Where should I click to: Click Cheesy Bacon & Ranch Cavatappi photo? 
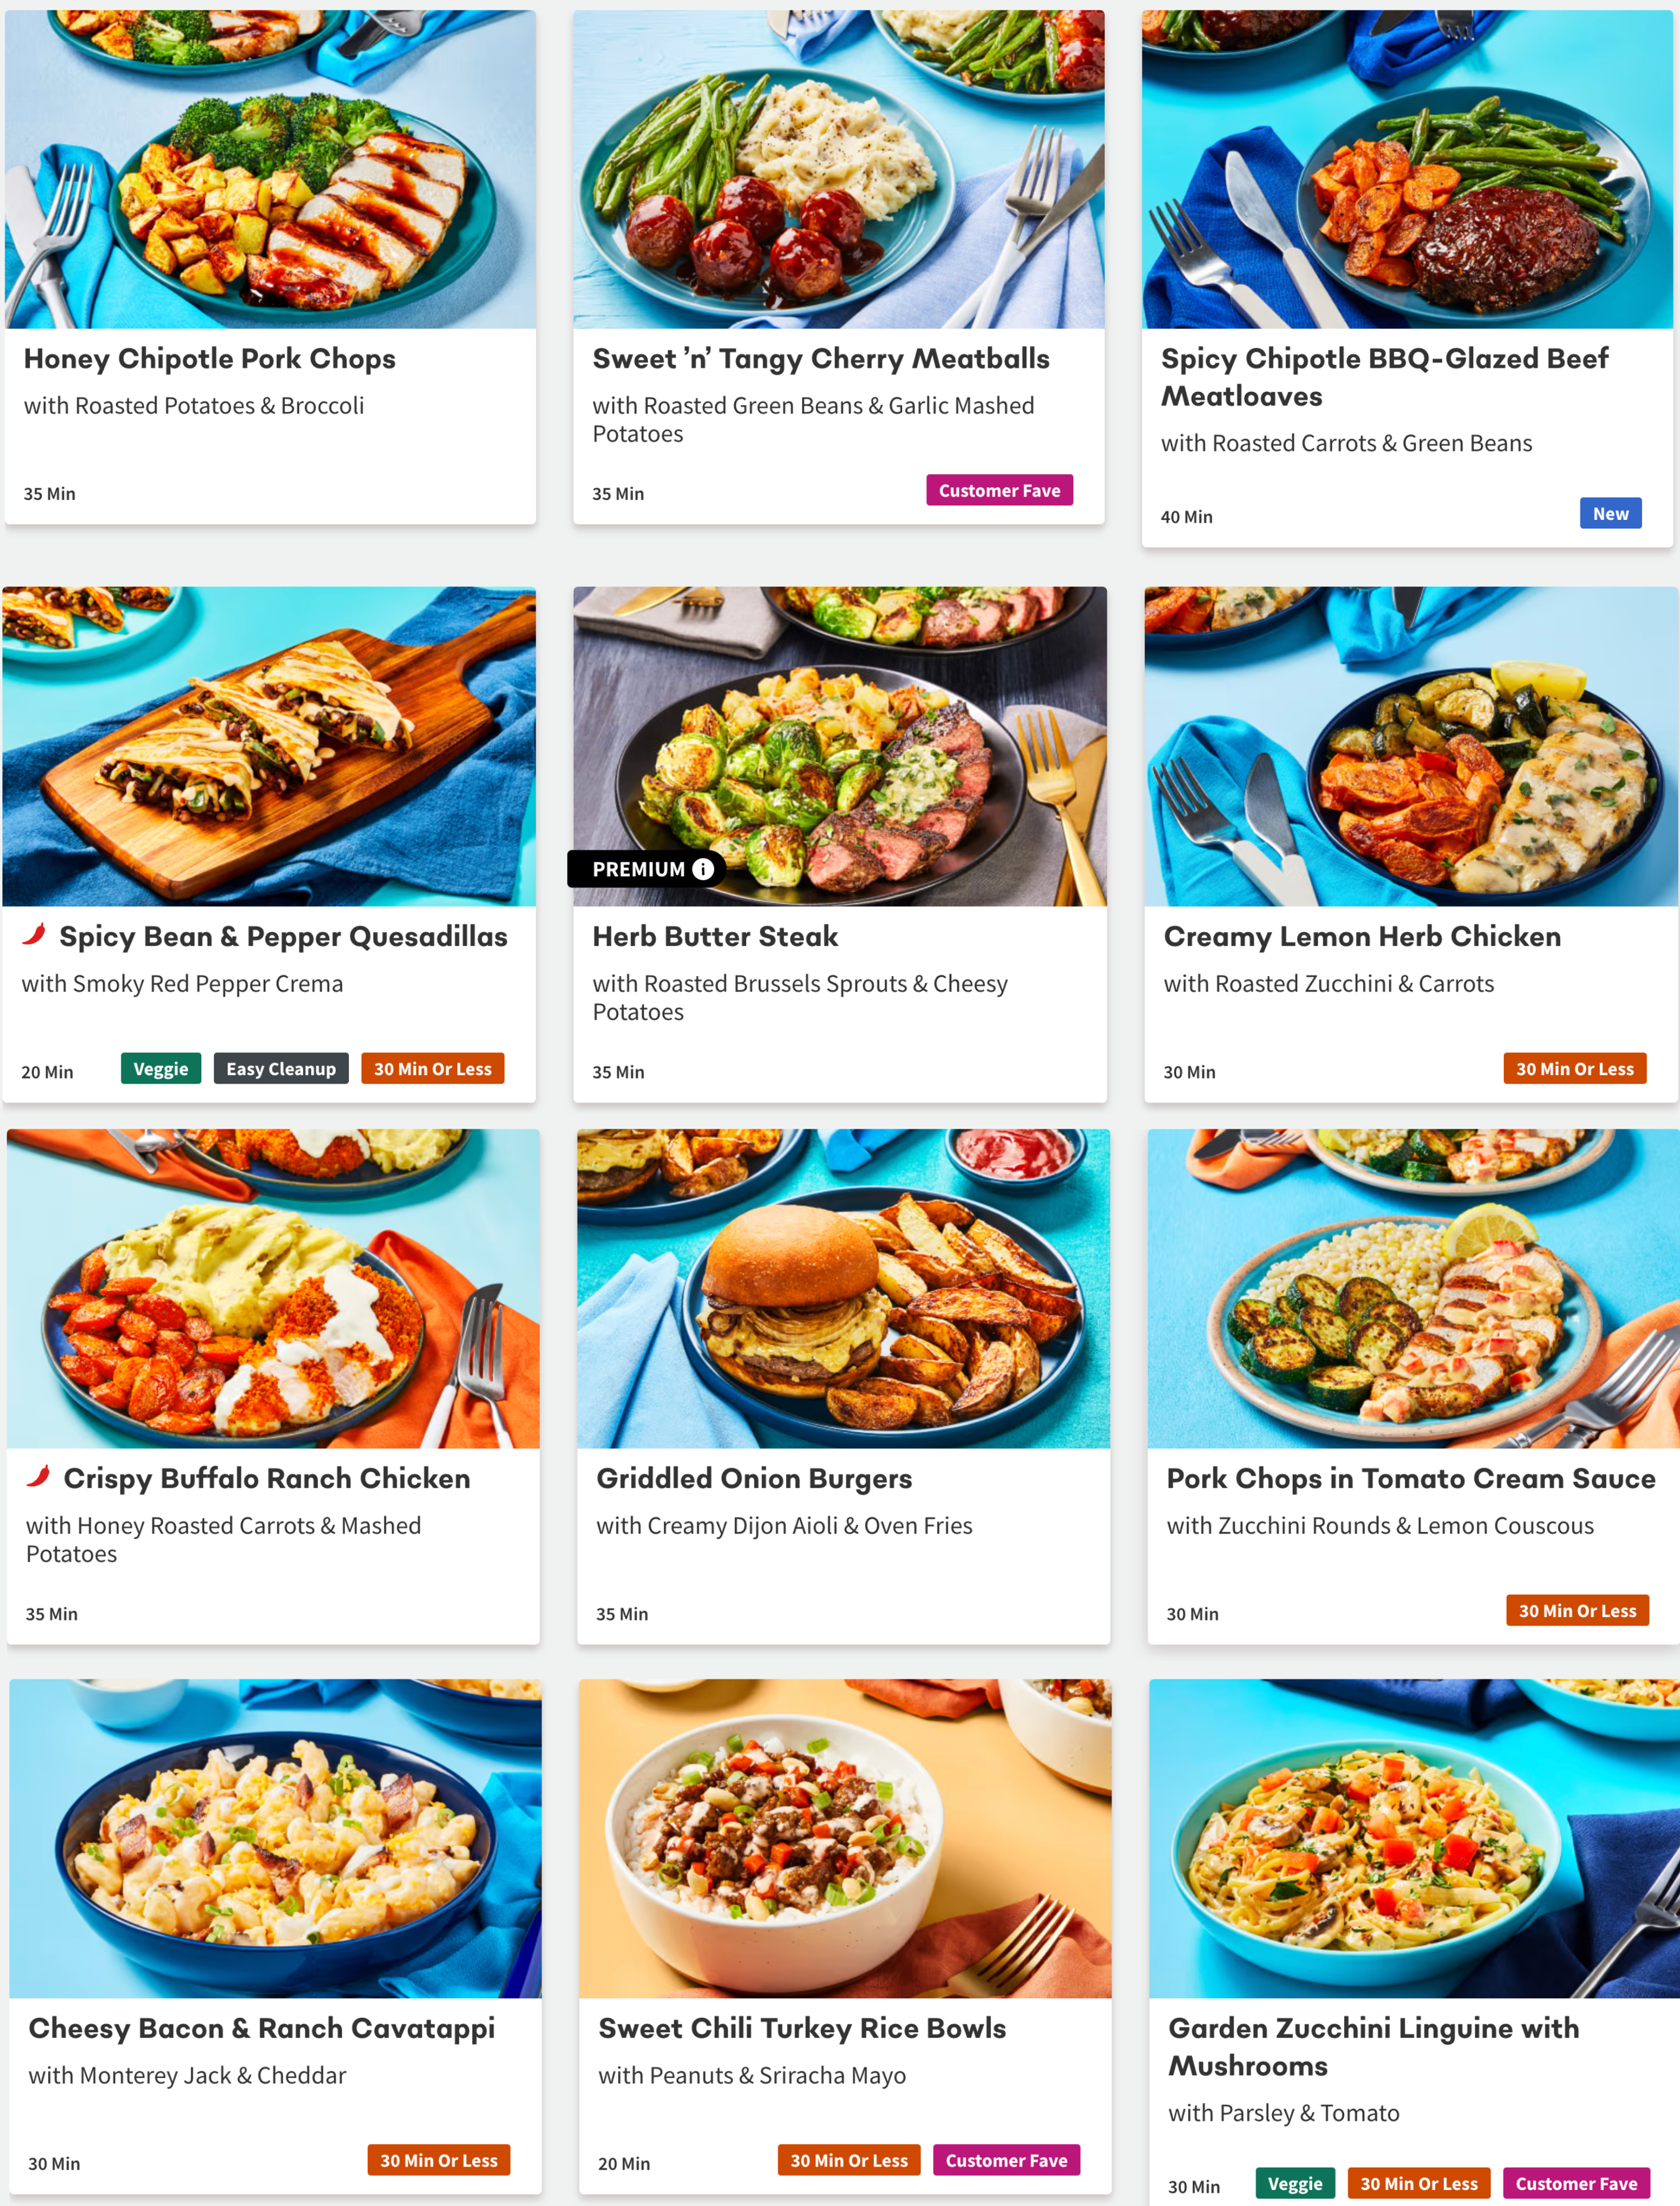pos(275,1838)
